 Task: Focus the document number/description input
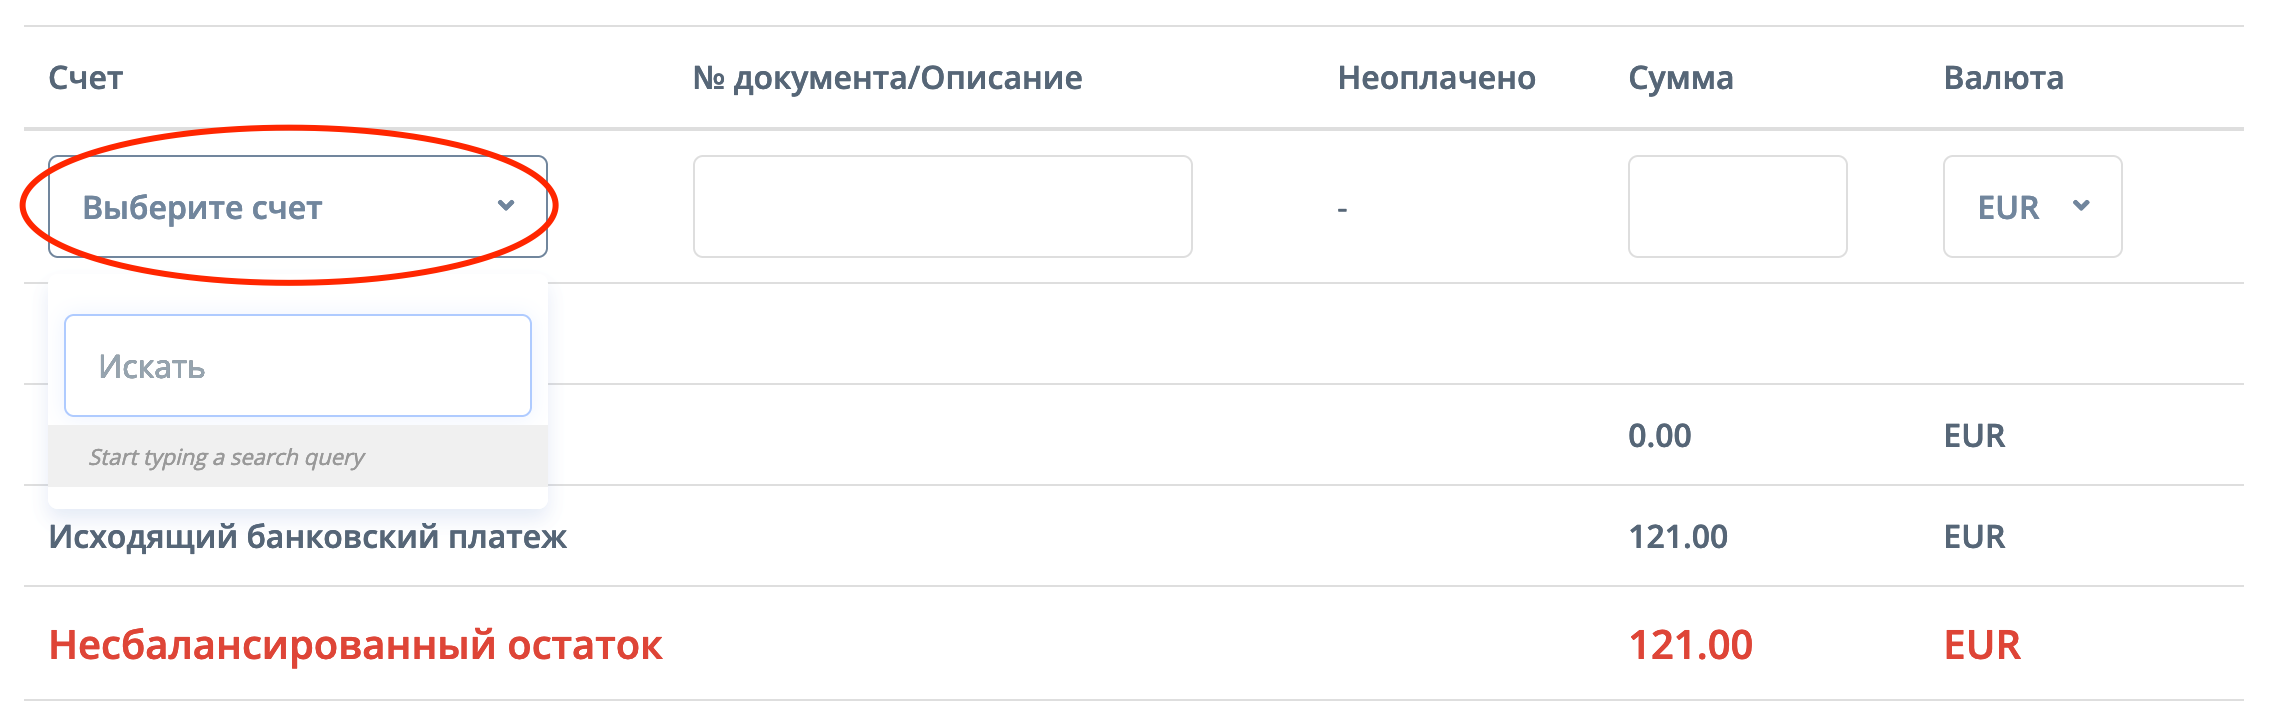tap(942, 207)
